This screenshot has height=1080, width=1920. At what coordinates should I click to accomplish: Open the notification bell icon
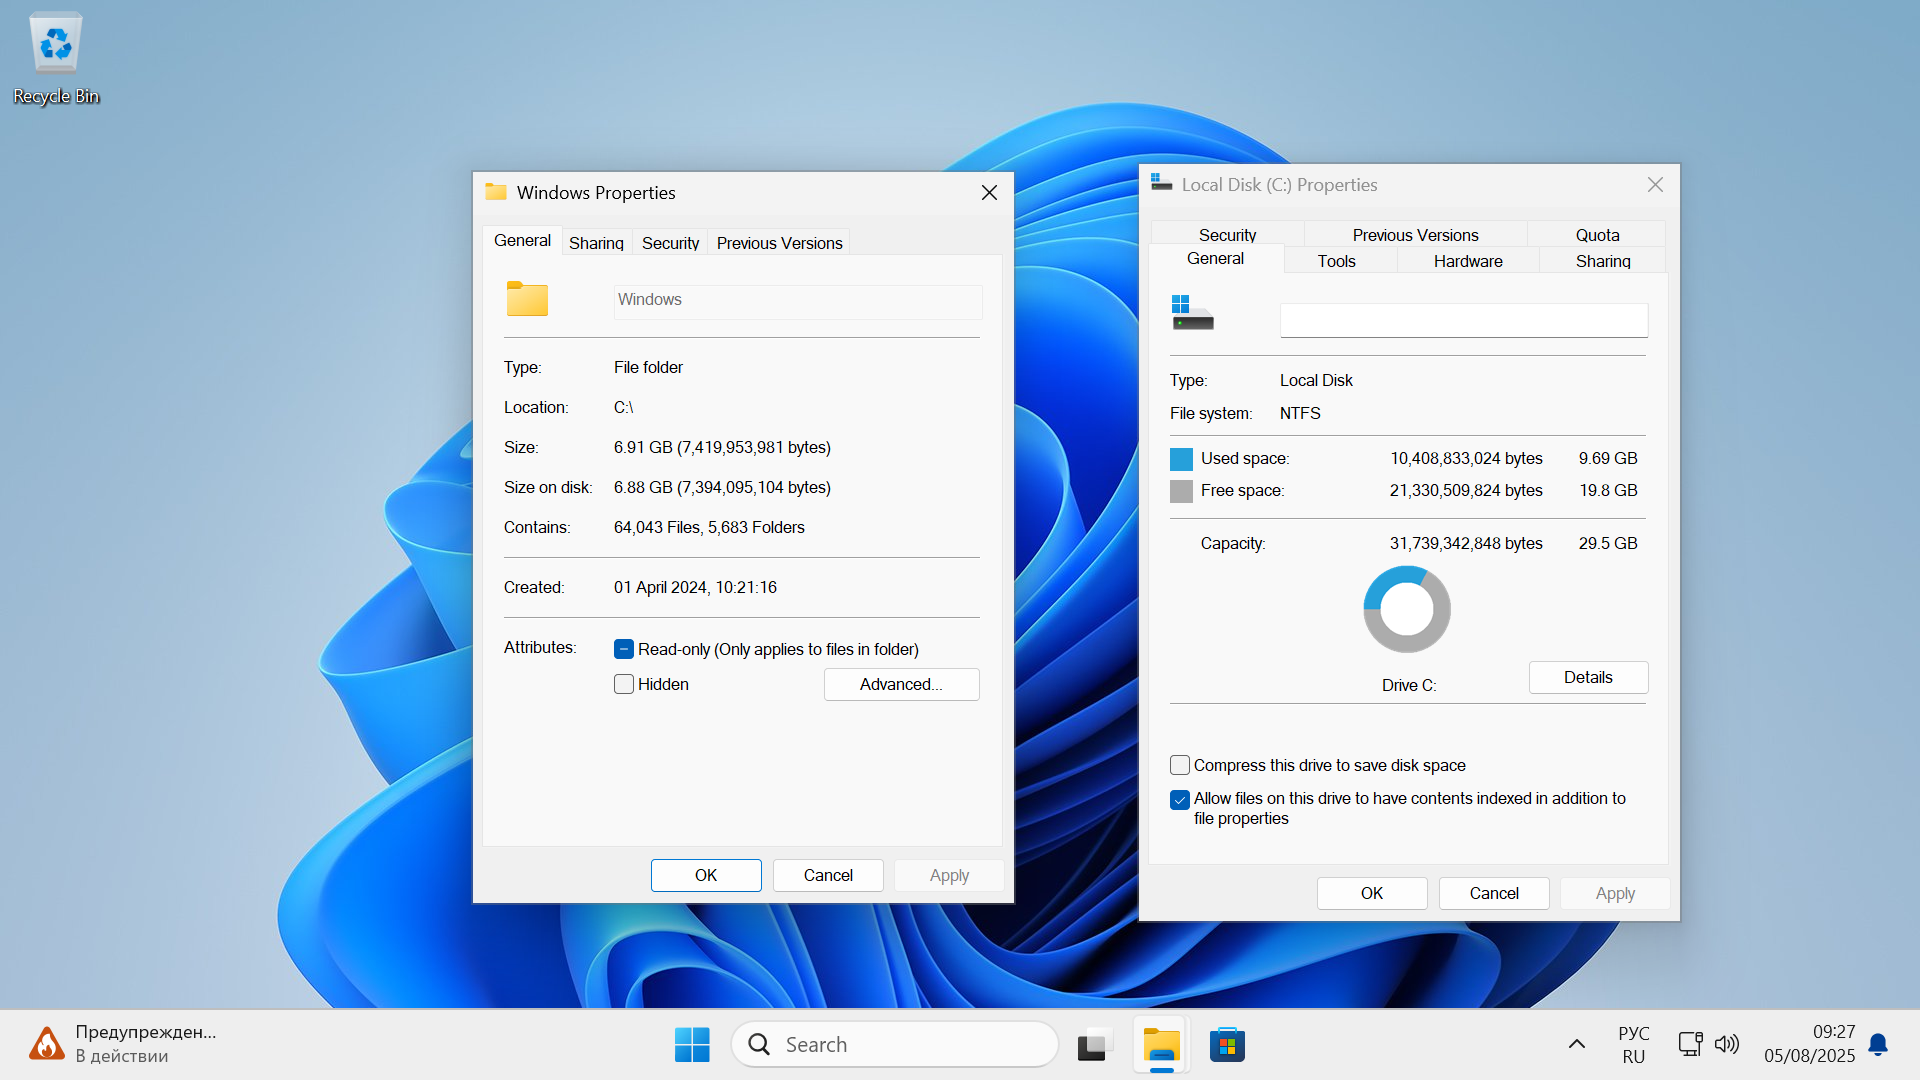point(1878,1044)
